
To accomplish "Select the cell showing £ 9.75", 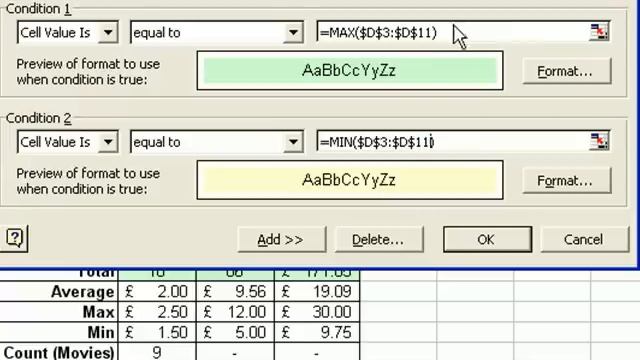I will click(318, 332).
